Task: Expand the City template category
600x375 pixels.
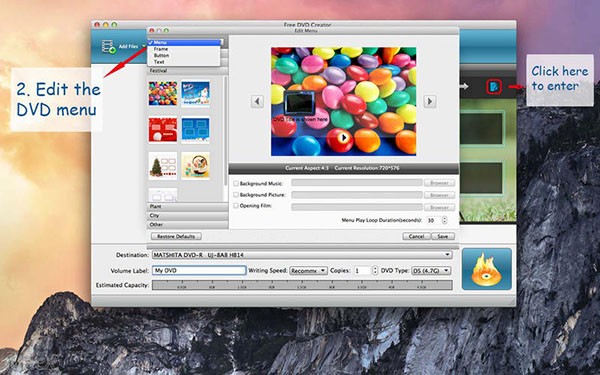Action: 188,215
